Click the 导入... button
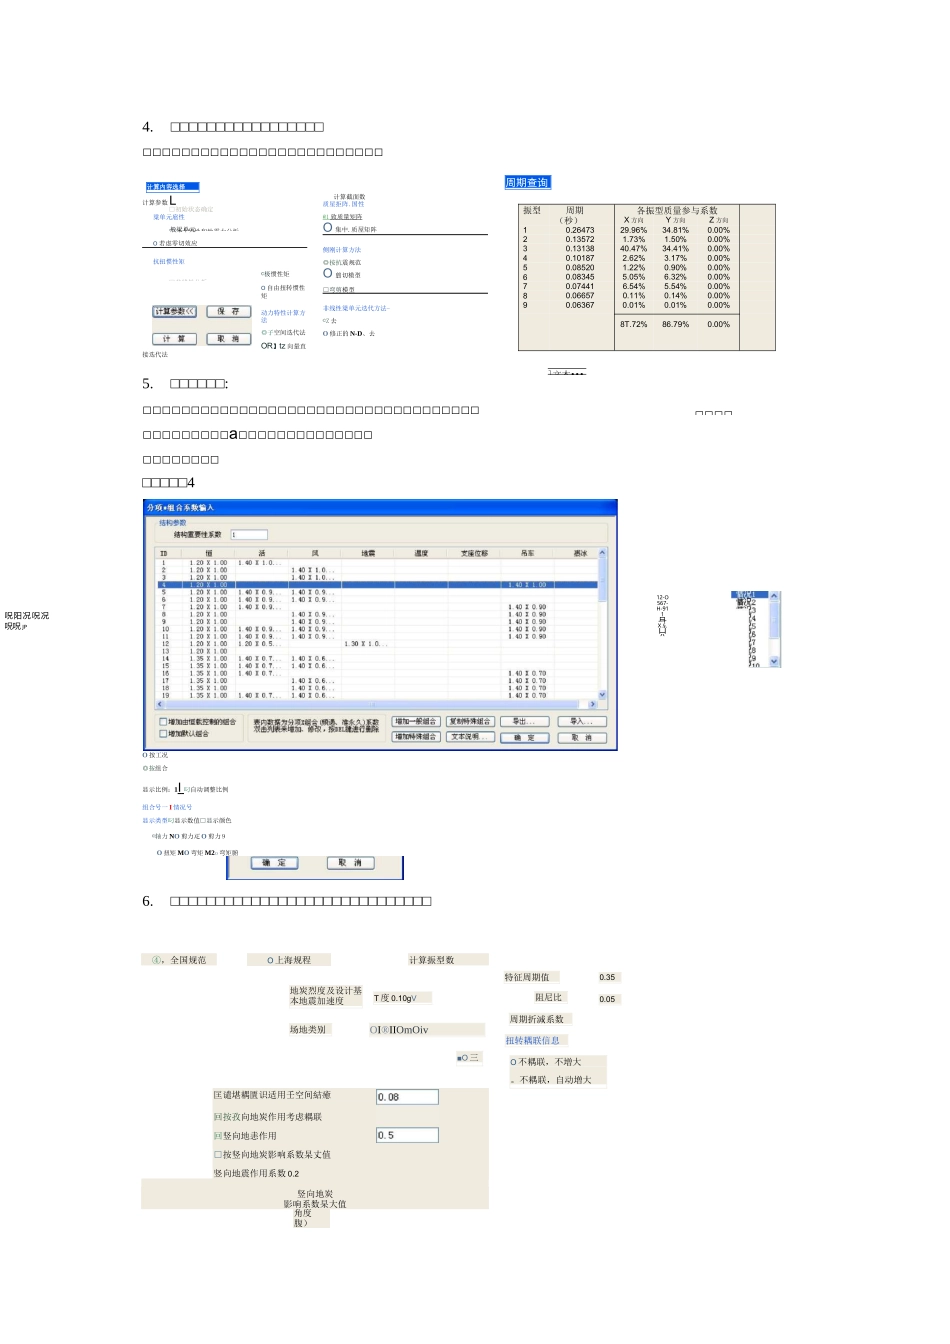The width and height of the screenshot is (950, 1344). pos(582,722)
